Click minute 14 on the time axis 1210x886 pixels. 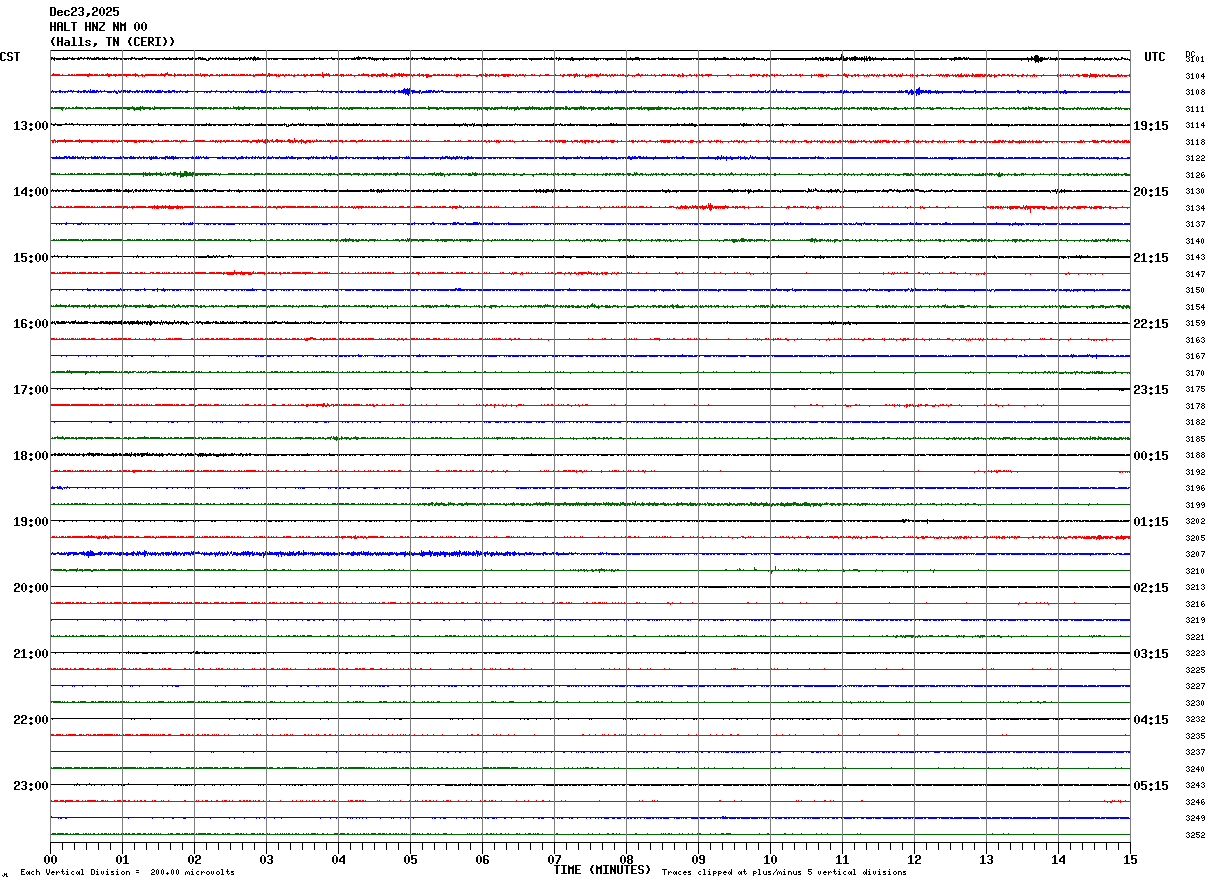coord(1058,859)
